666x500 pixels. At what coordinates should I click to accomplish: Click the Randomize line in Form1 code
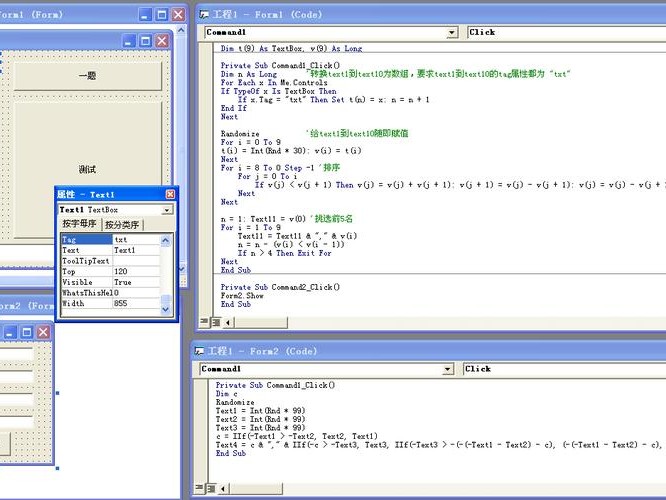click(x=240, y=134)
